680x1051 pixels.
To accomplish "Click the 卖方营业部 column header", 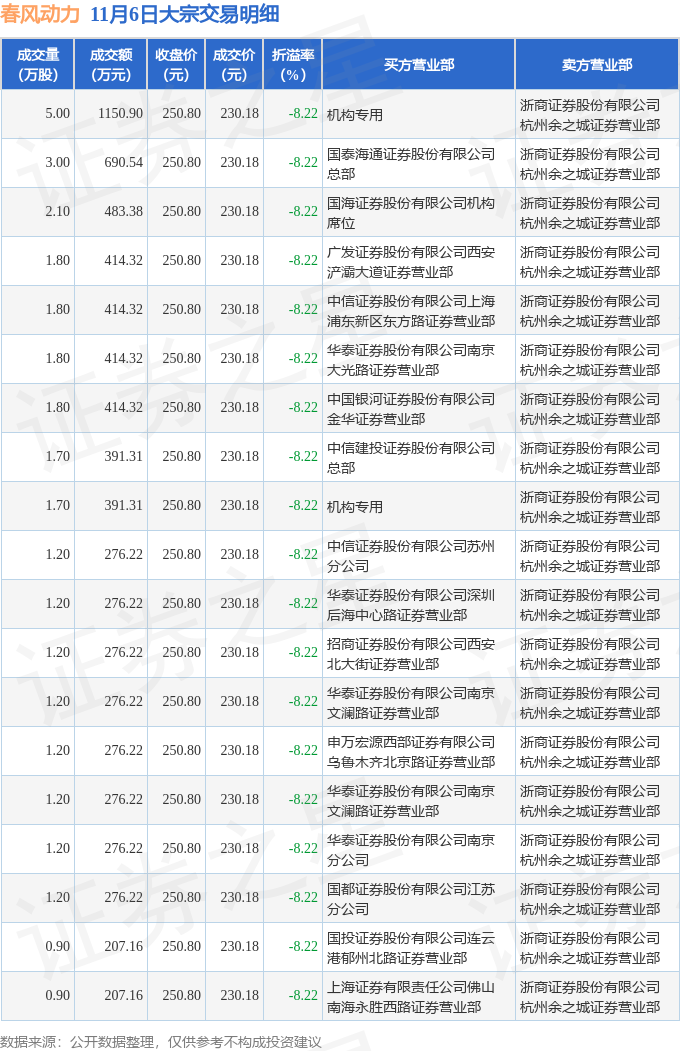I will 596,65.
